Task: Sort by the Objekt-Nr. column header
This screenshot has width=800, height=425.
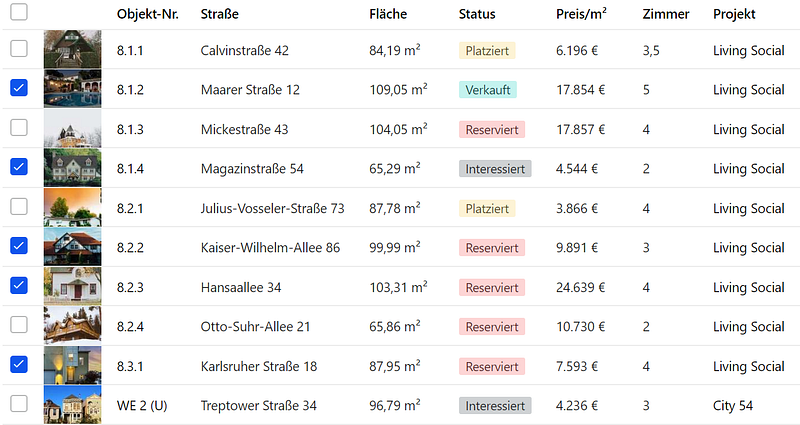Action: 148,14
